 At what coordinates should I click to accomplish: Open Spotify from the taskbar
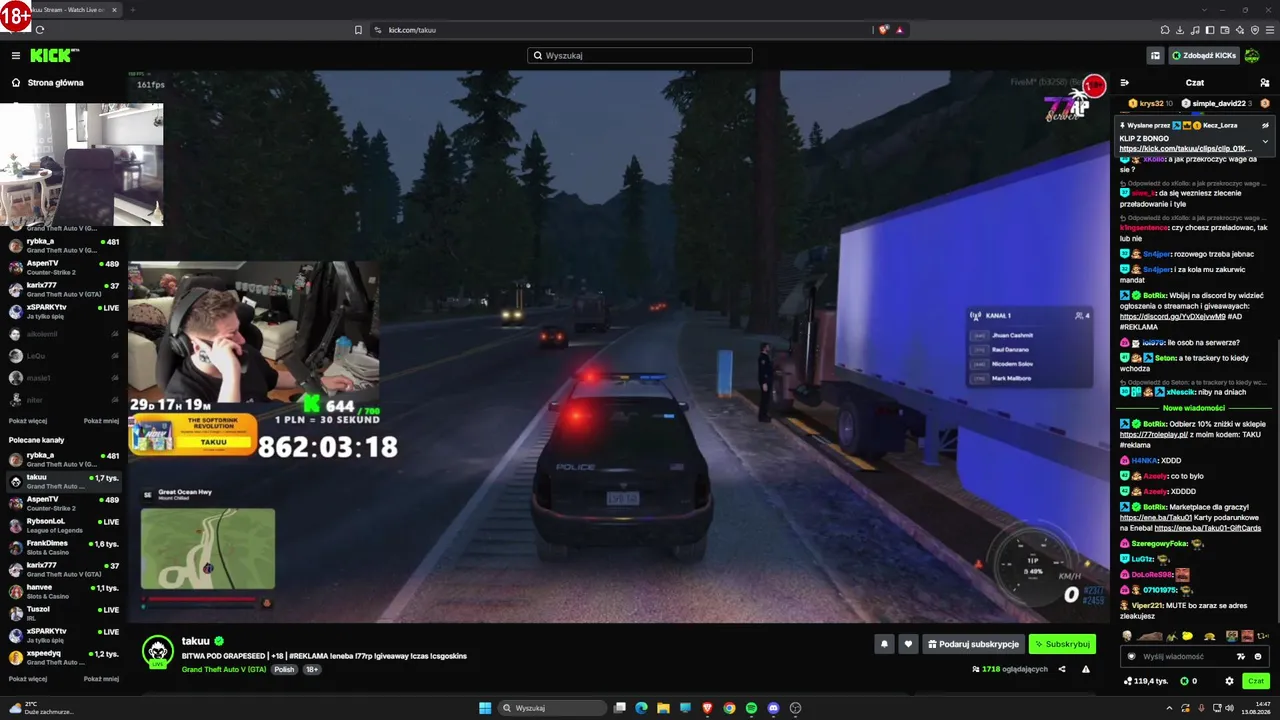(x=751, y=708)
